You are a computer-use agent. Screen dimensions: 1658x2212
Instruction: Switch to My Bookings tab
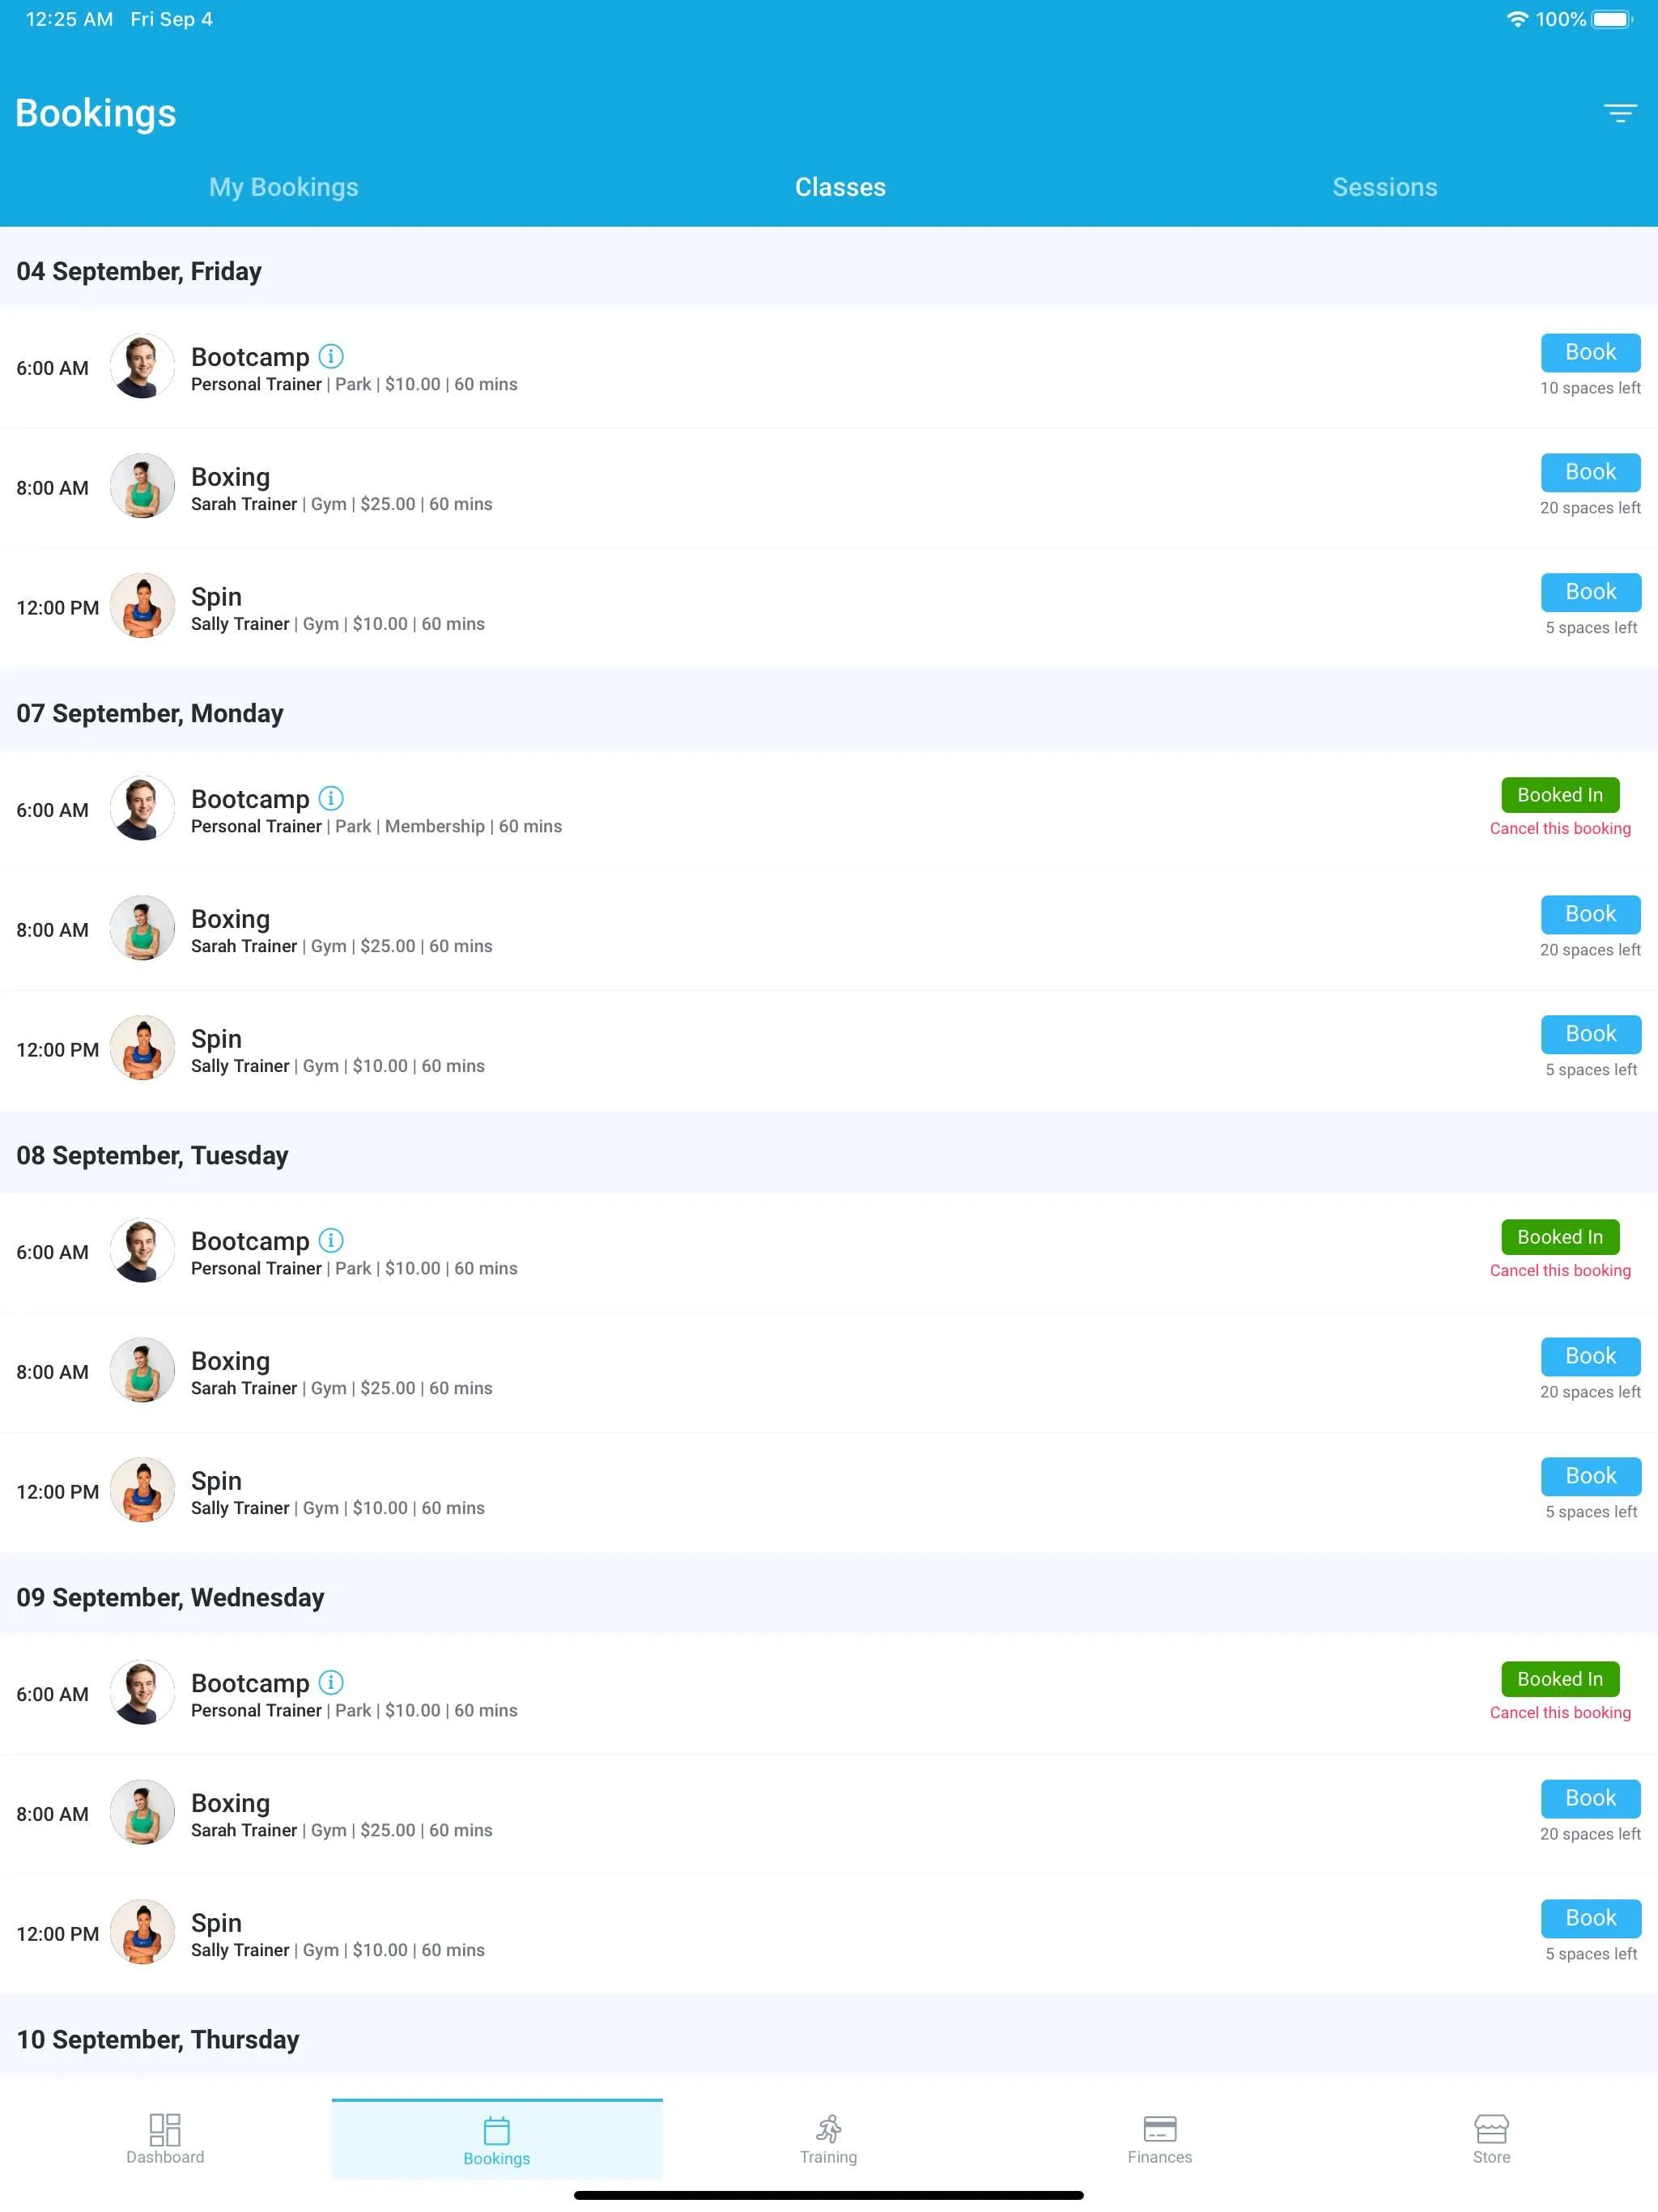click(x=284, y=187)
